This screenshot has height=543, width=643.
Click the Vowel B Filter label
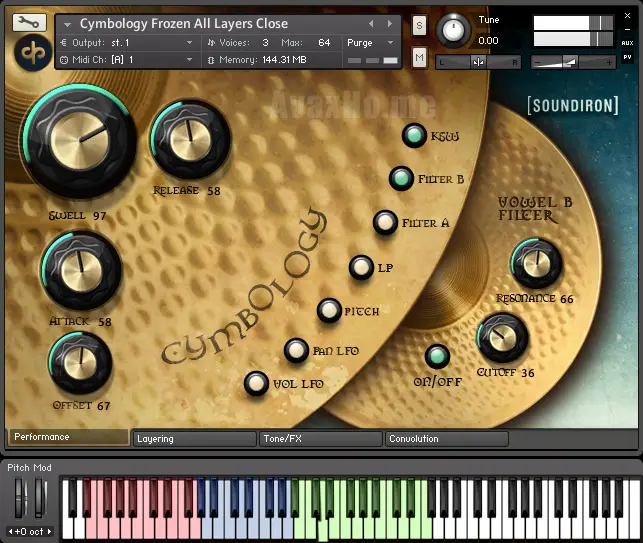tap(535, 209)
